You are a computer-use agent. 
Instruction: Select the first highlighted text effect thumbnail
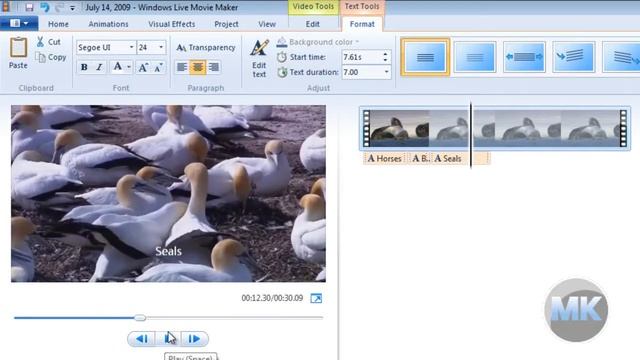425,57
